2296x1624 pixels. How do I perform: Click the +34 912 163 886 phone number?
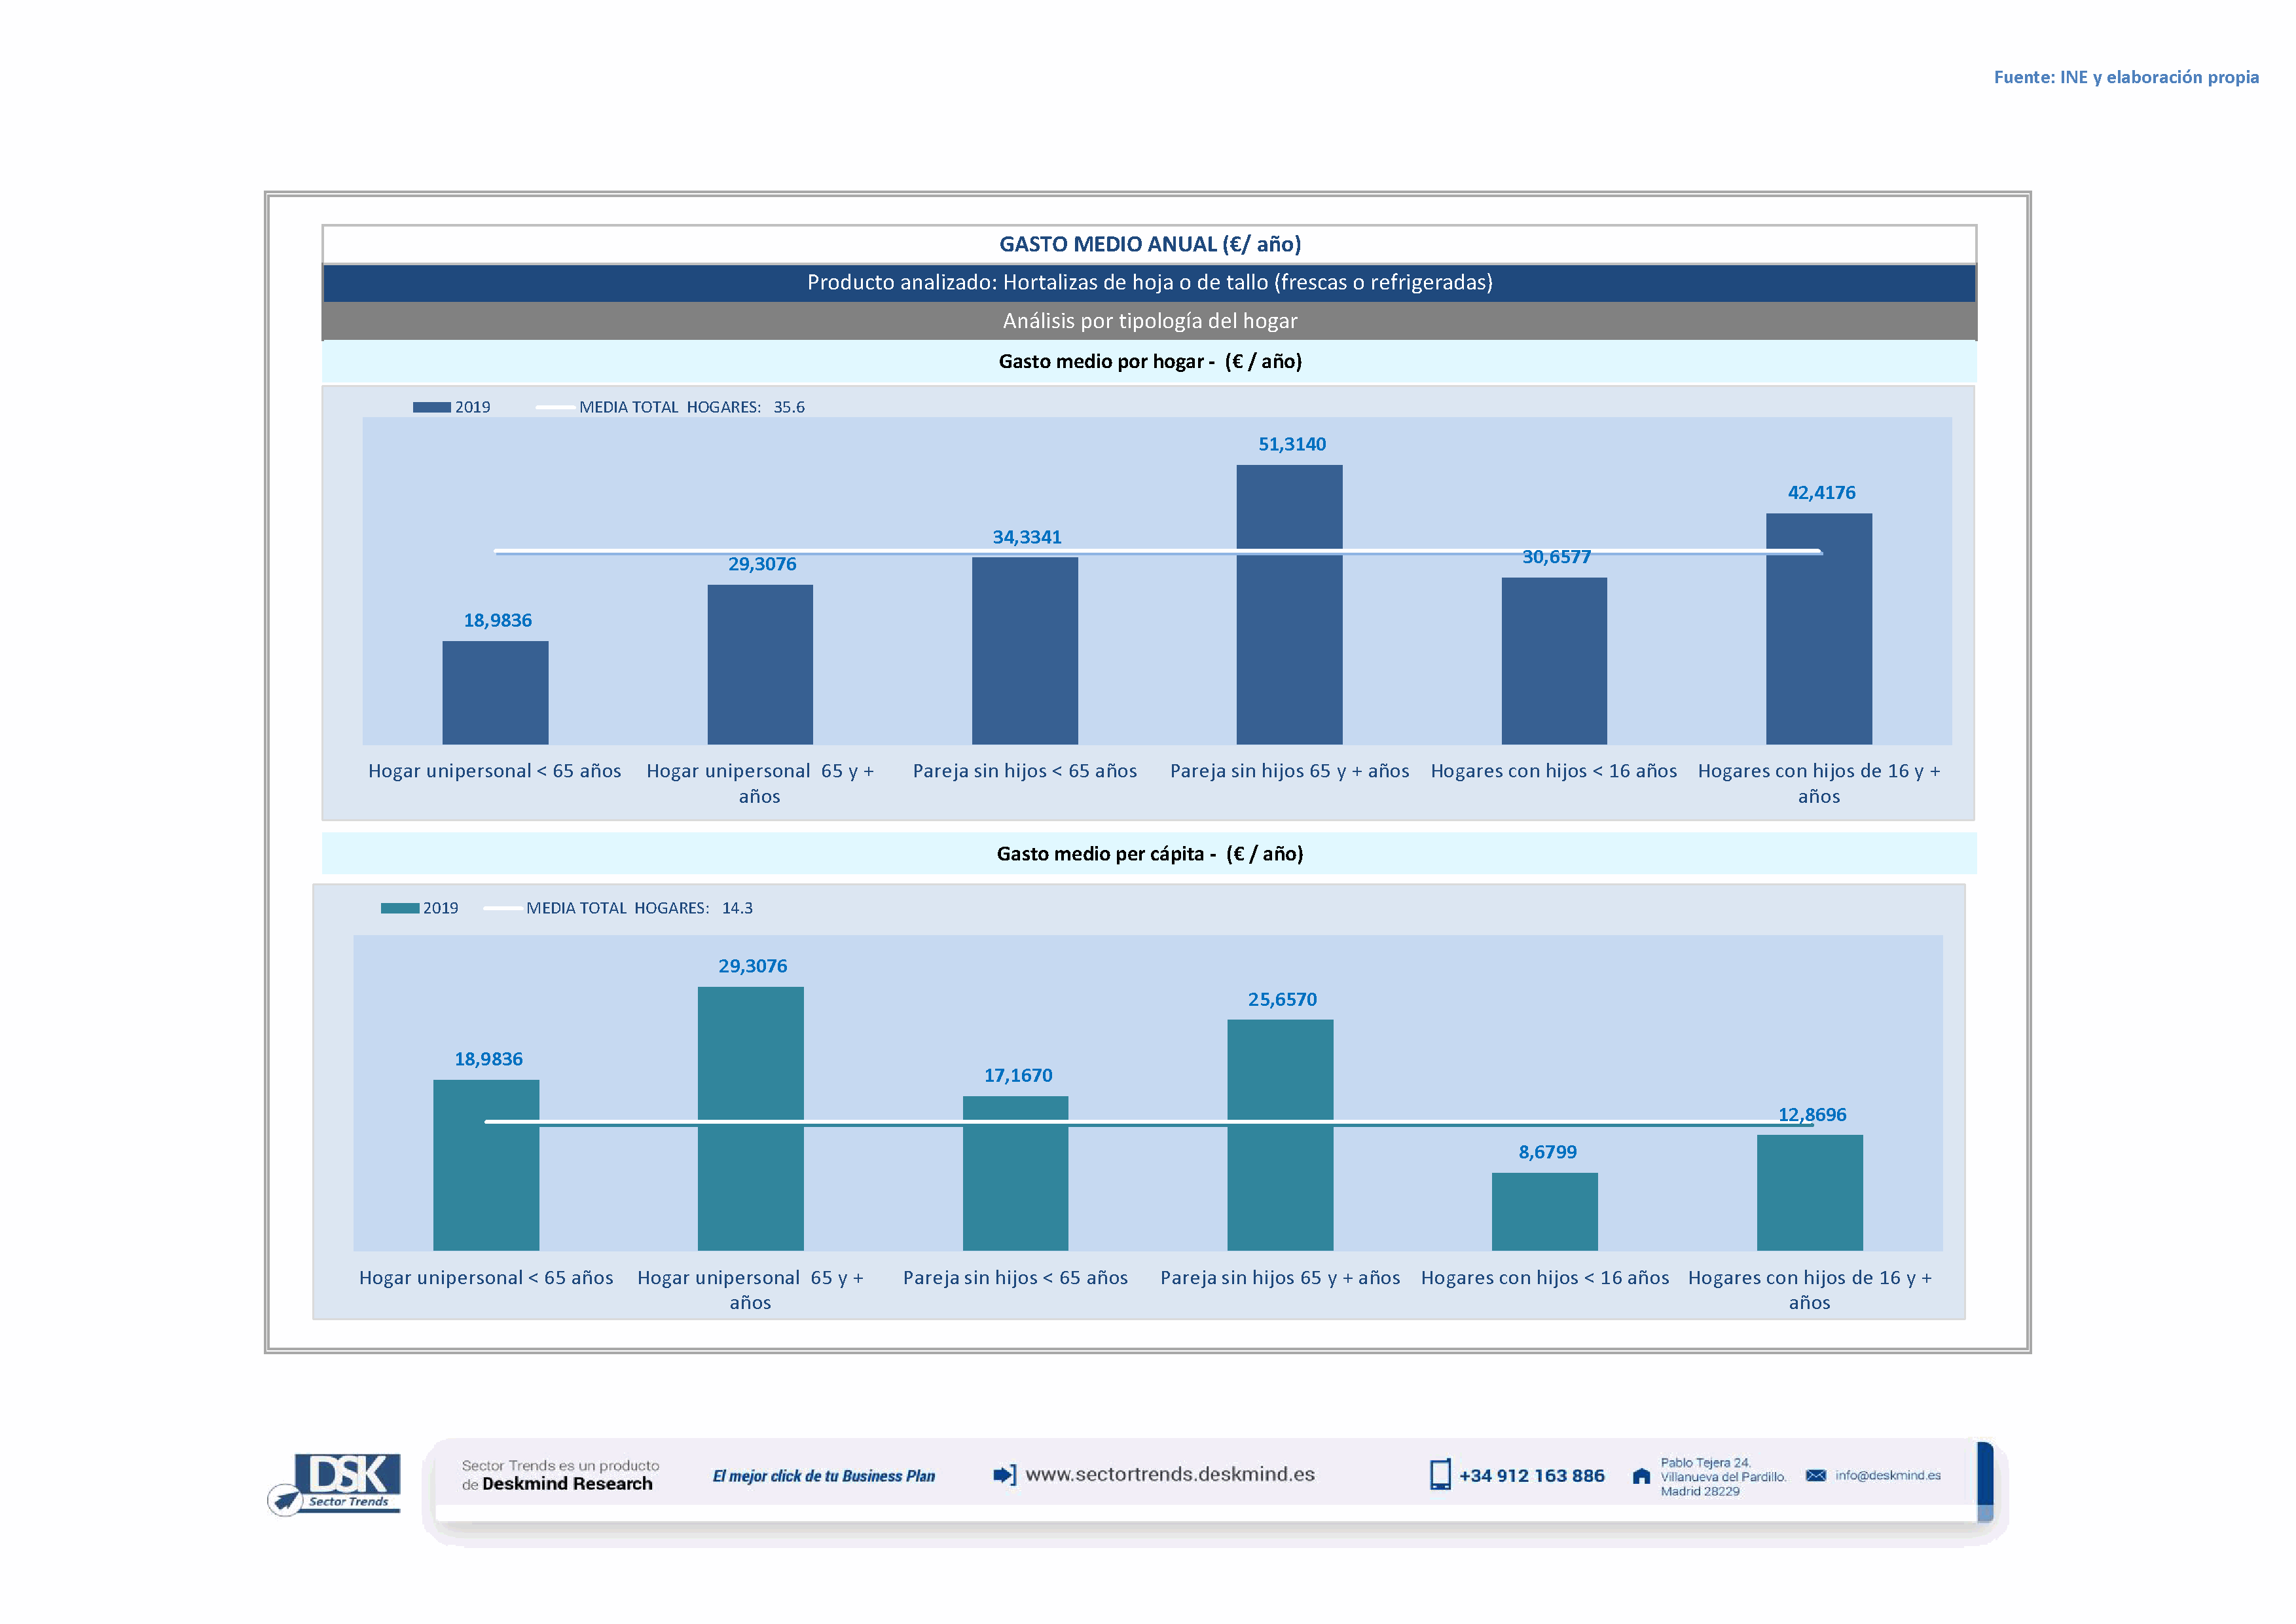1531,1475
